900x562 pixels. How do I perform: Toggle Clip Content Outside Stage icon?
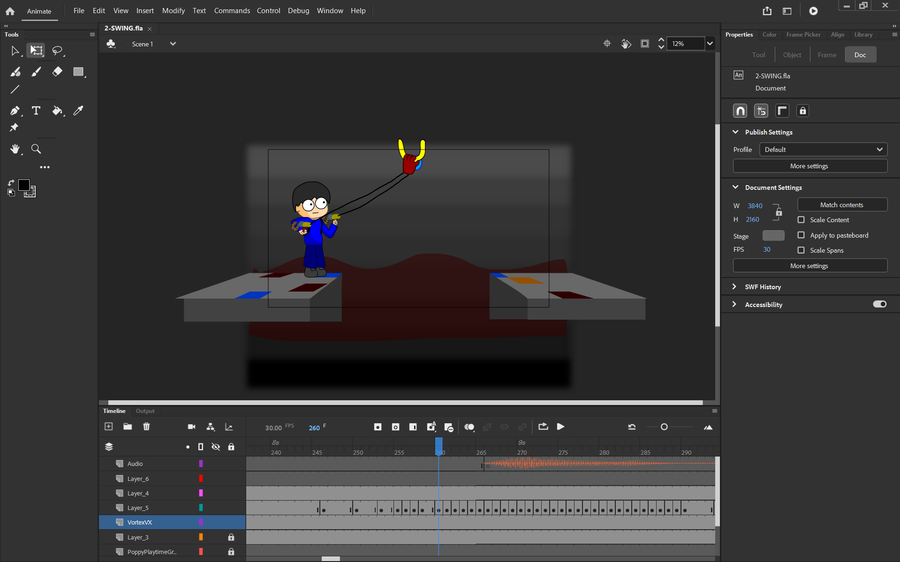pos(645,44)
